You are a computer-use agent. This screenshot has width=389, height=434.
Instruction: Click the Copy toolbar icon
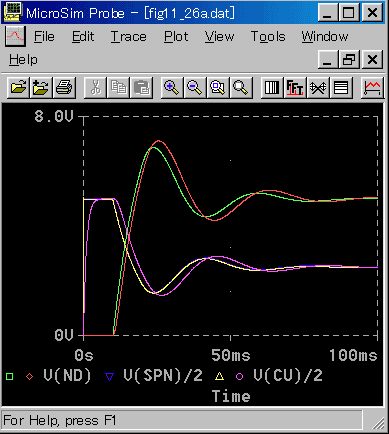click(x=118, y=88)
